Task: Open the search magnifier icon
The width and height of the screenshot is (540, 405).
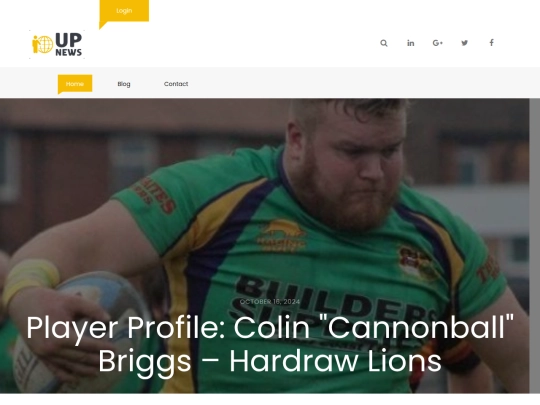Action: [384, 43]
